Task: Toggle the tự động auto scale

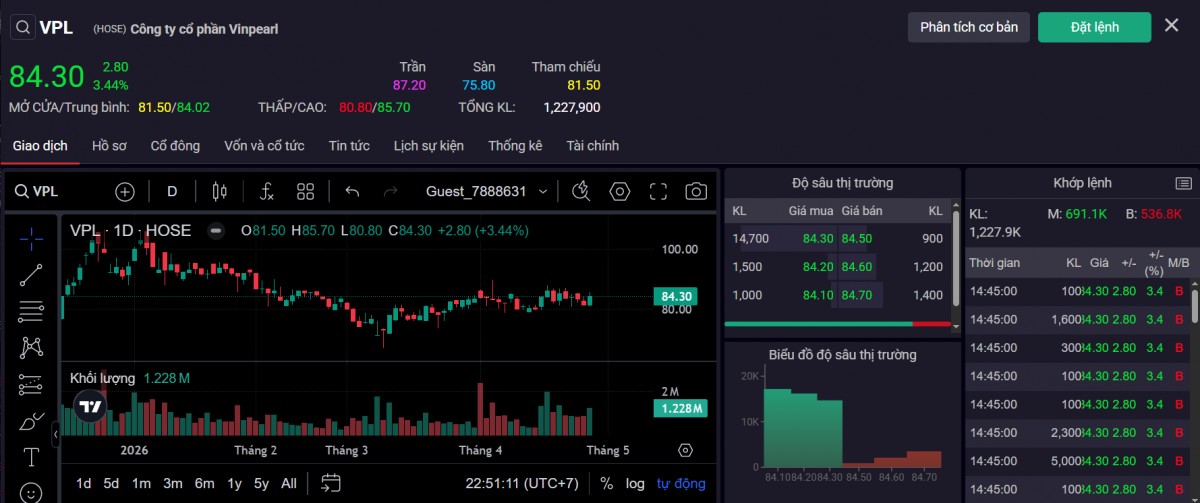Action: [681, 483]
